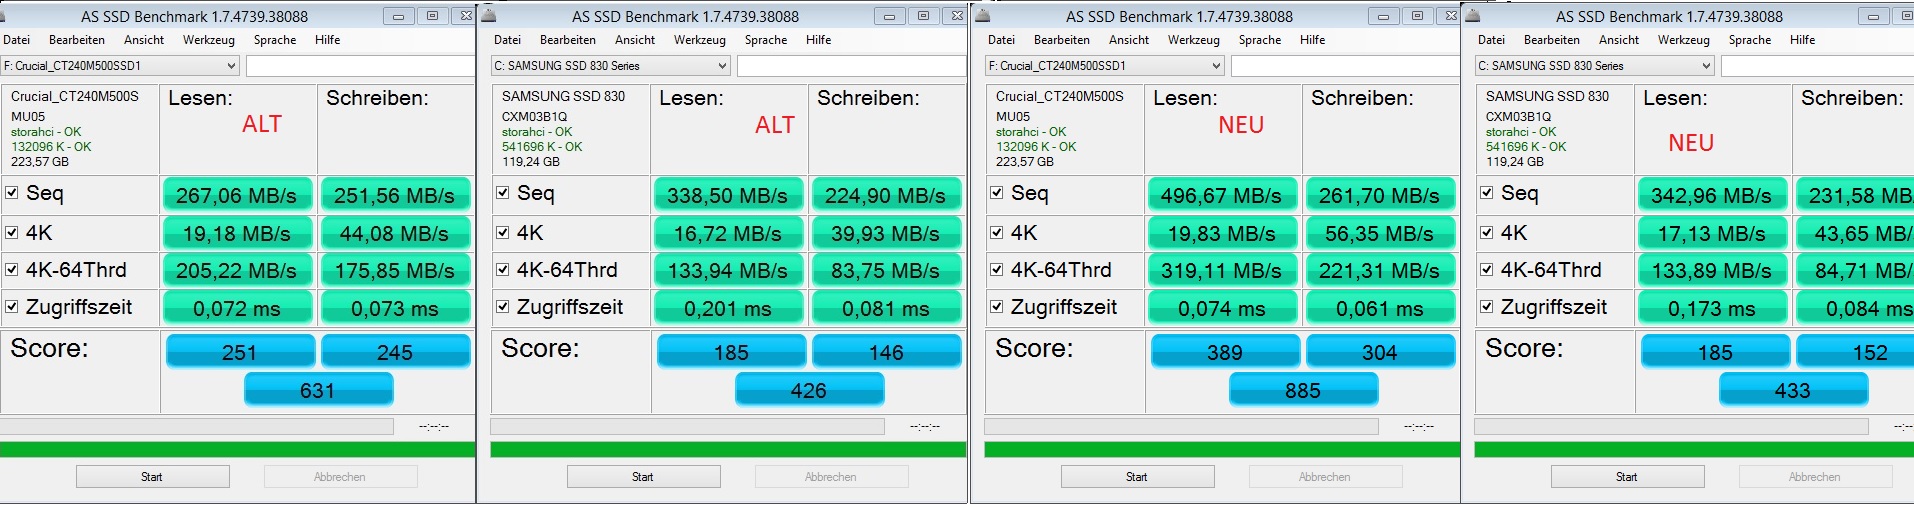The width and height of the screenshot is (1914, 507).
Task: Click the app icon in the score 433 window title bar
Action: coord(1473,15)
